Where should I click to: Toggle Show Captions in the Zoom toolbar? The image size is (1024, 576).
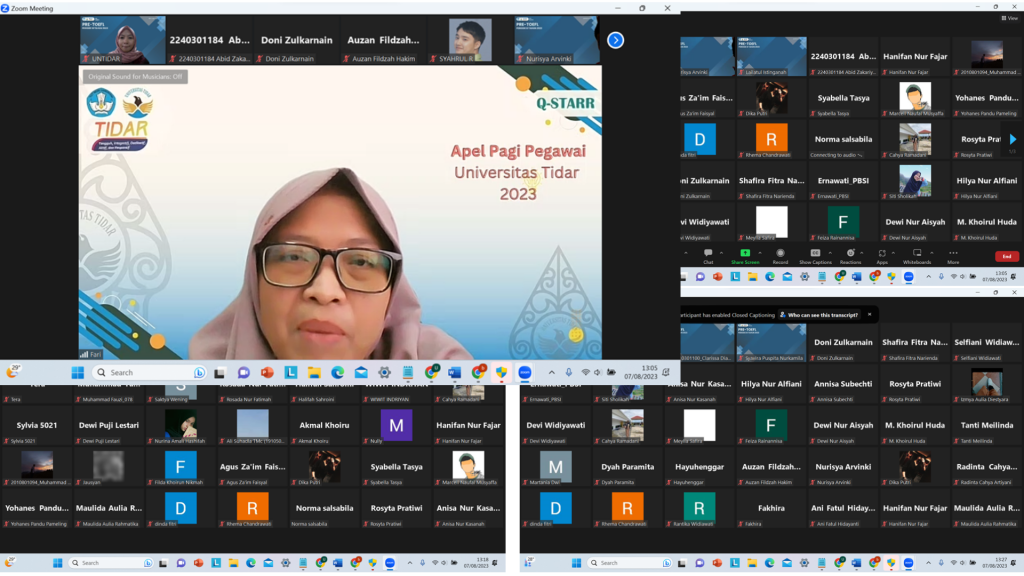pos(815,255)
